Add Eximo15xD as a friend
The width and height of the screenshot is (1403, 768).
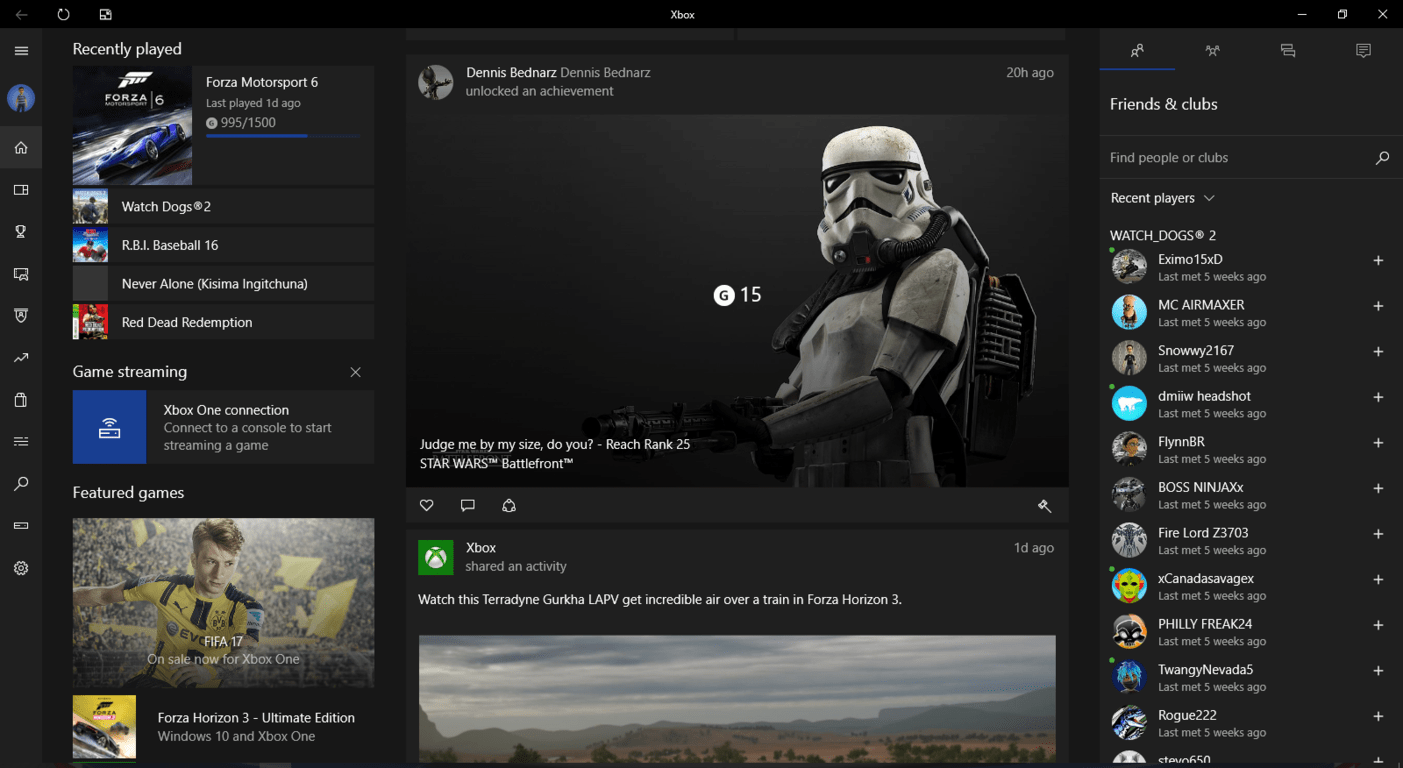pyautogui.click(x=1378, y=261)
